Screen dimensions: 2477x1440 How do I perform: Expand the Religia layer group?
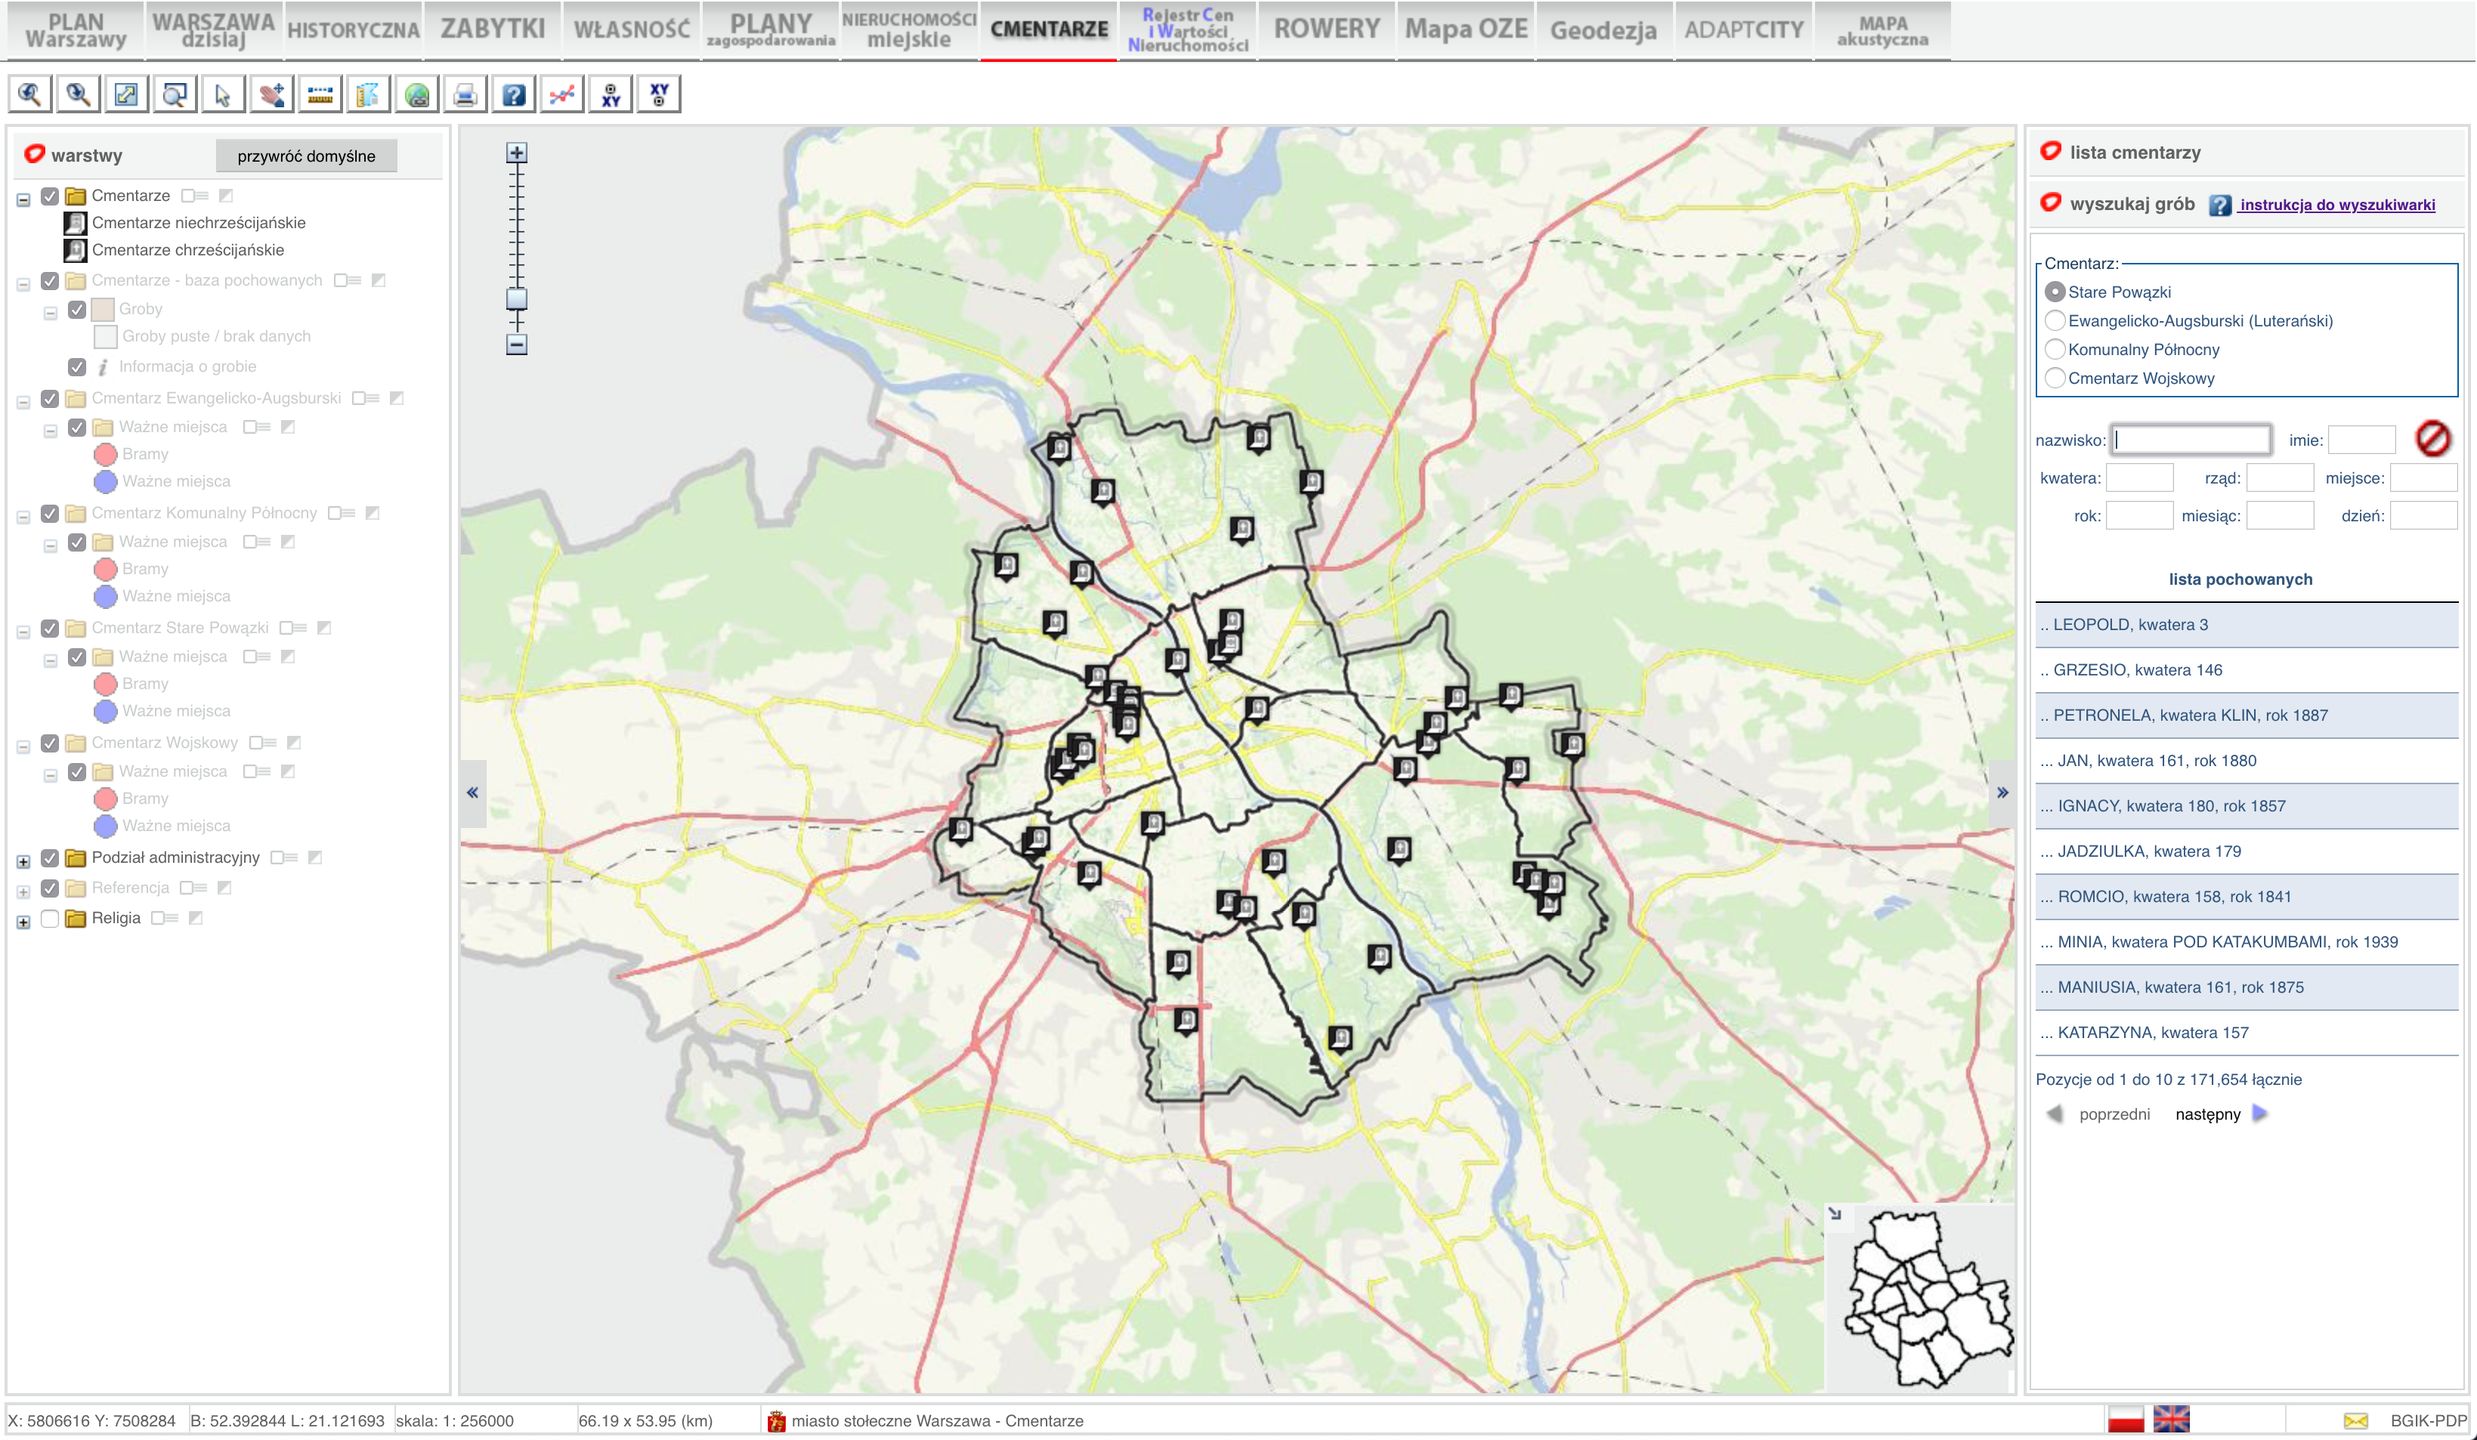click(x=22, y=918)
